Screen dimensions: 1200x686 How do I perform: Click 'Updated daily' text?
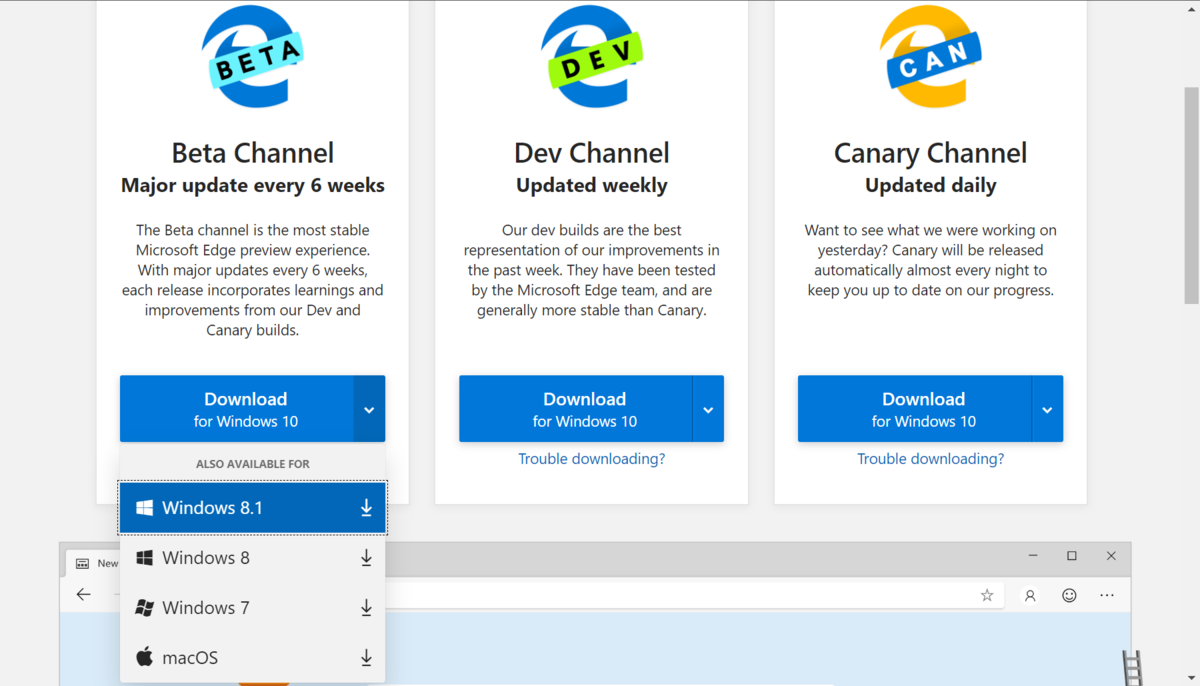(x=930, y=186)
